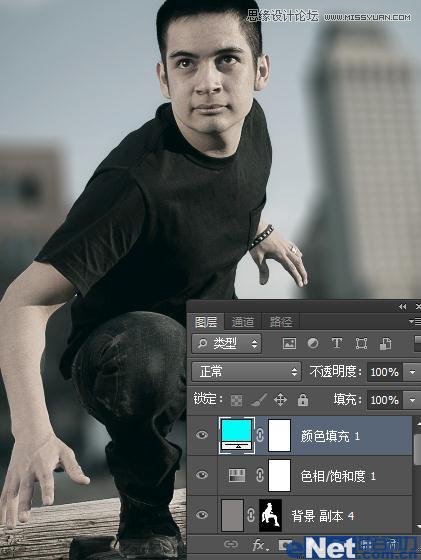Open the layers panel flyout menu
The width and height of the screenshot is (421, 560).
click(x=415, y=322)
